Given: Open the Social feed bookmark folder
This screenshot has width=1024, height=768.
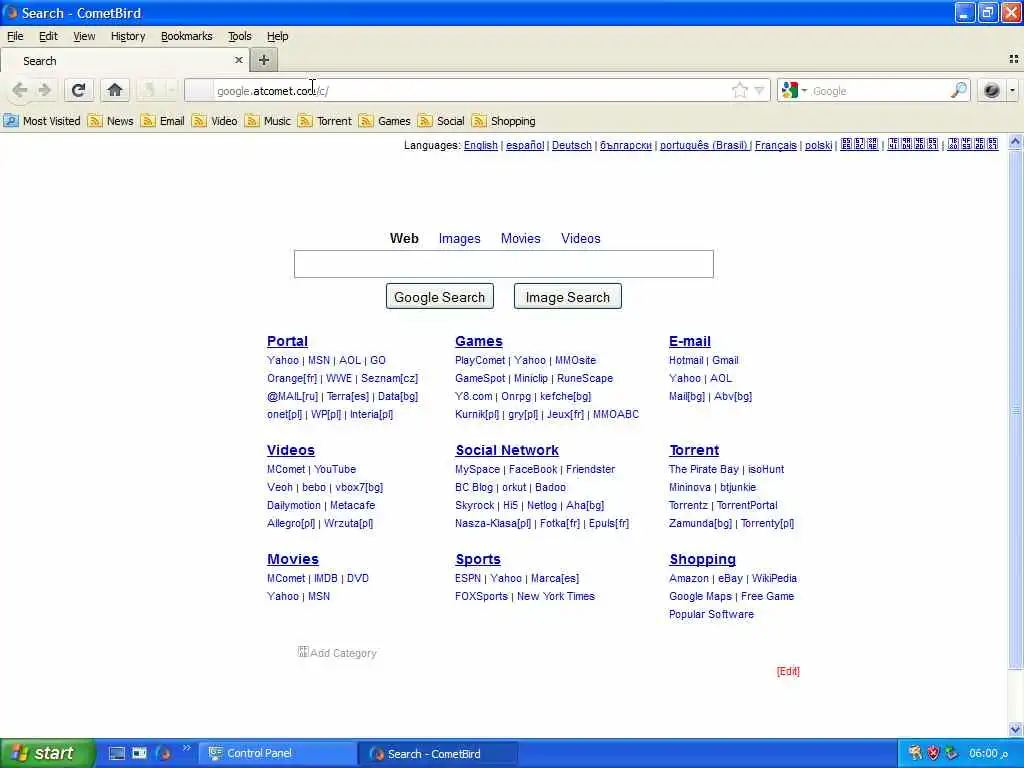Looking at the screenshot, I should coord(441,121).
